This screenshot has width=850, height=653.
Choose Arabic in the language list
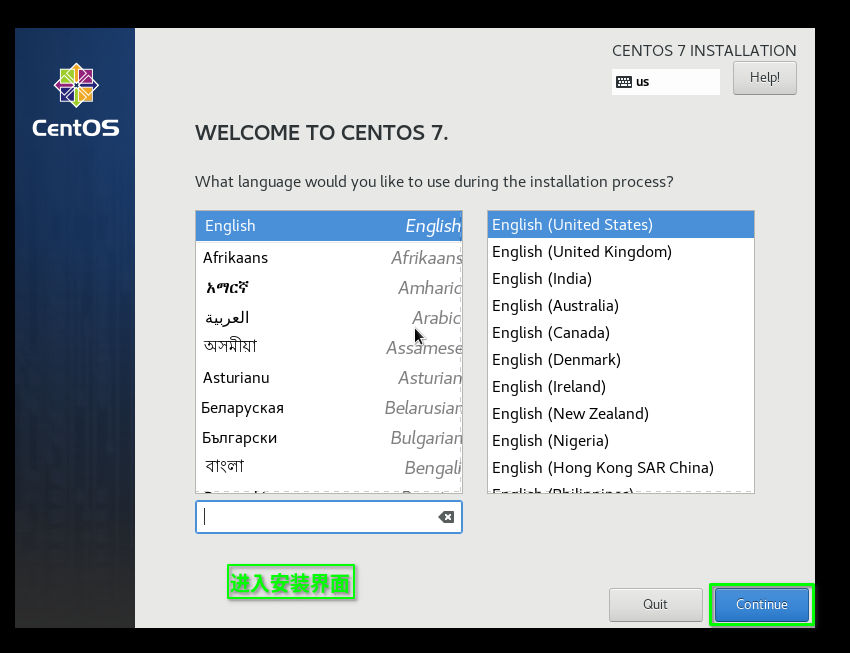click(328, 318)
